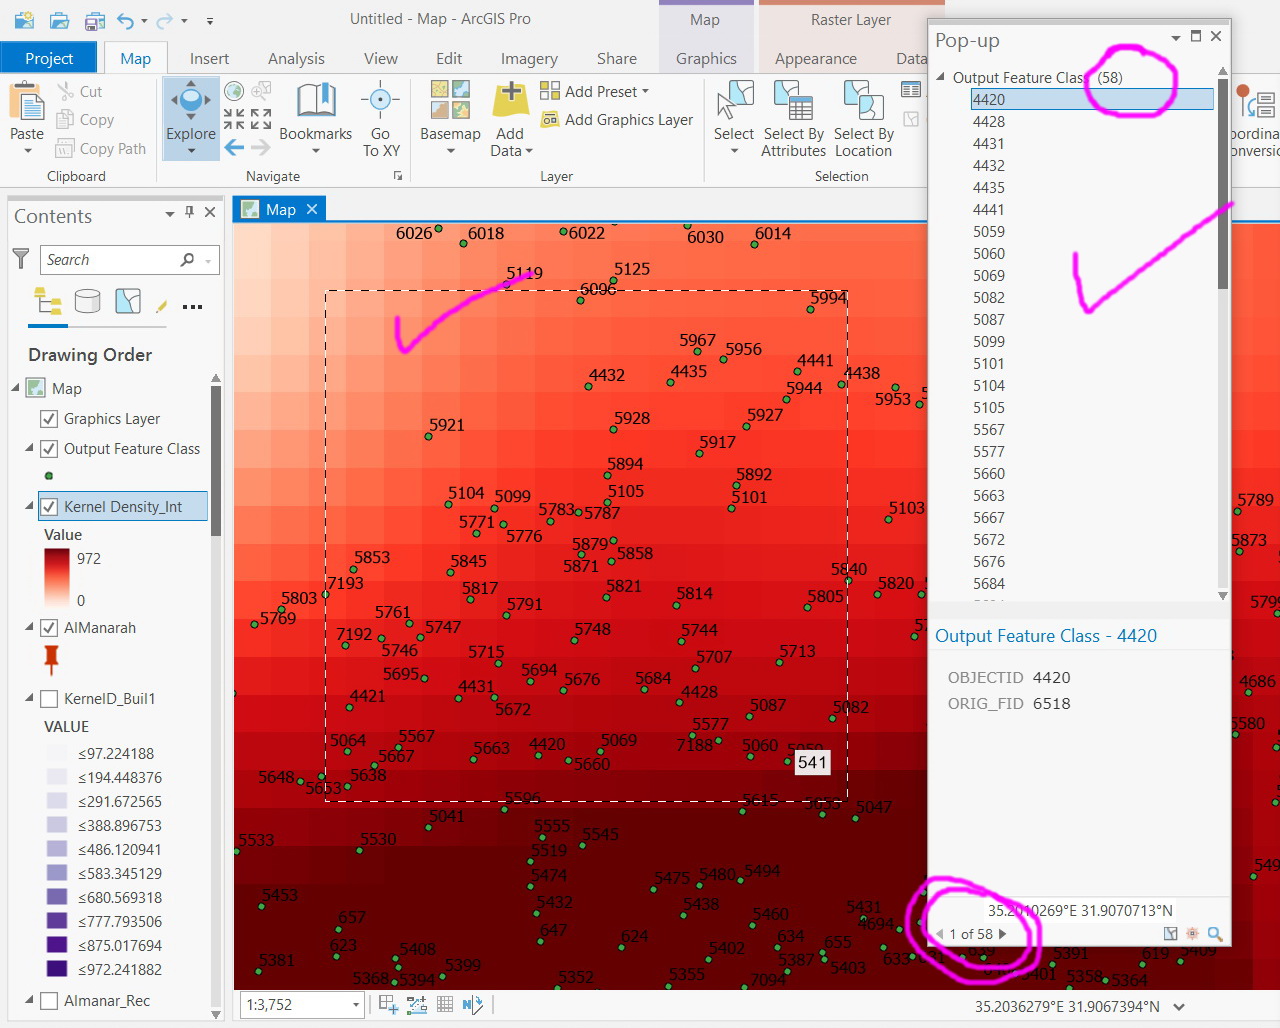Collapse the Kernel Density_Int layer legend

coord(29,506)
